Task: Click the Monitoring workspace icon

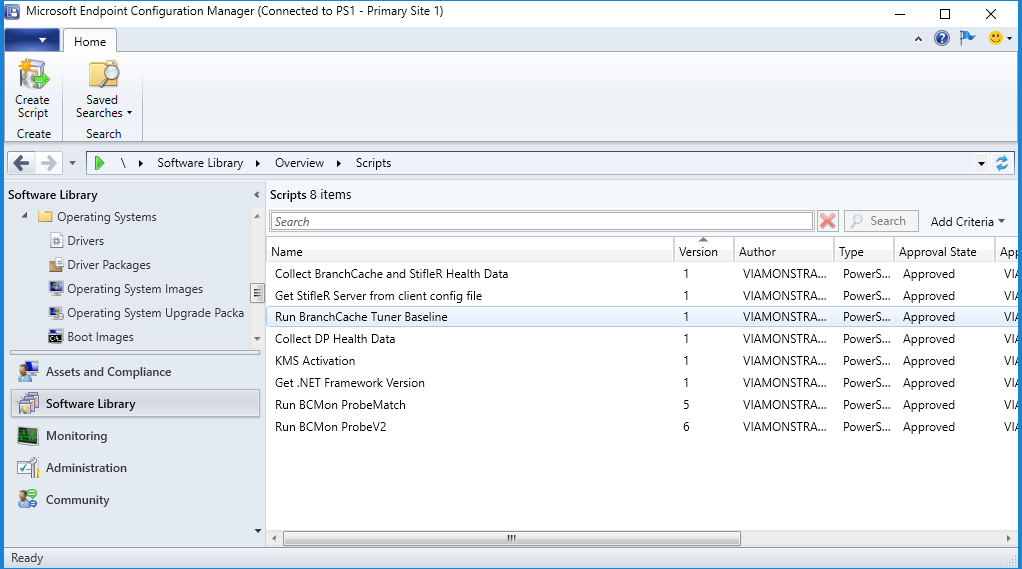Action: pyautogui.click(x=28, y=435)
